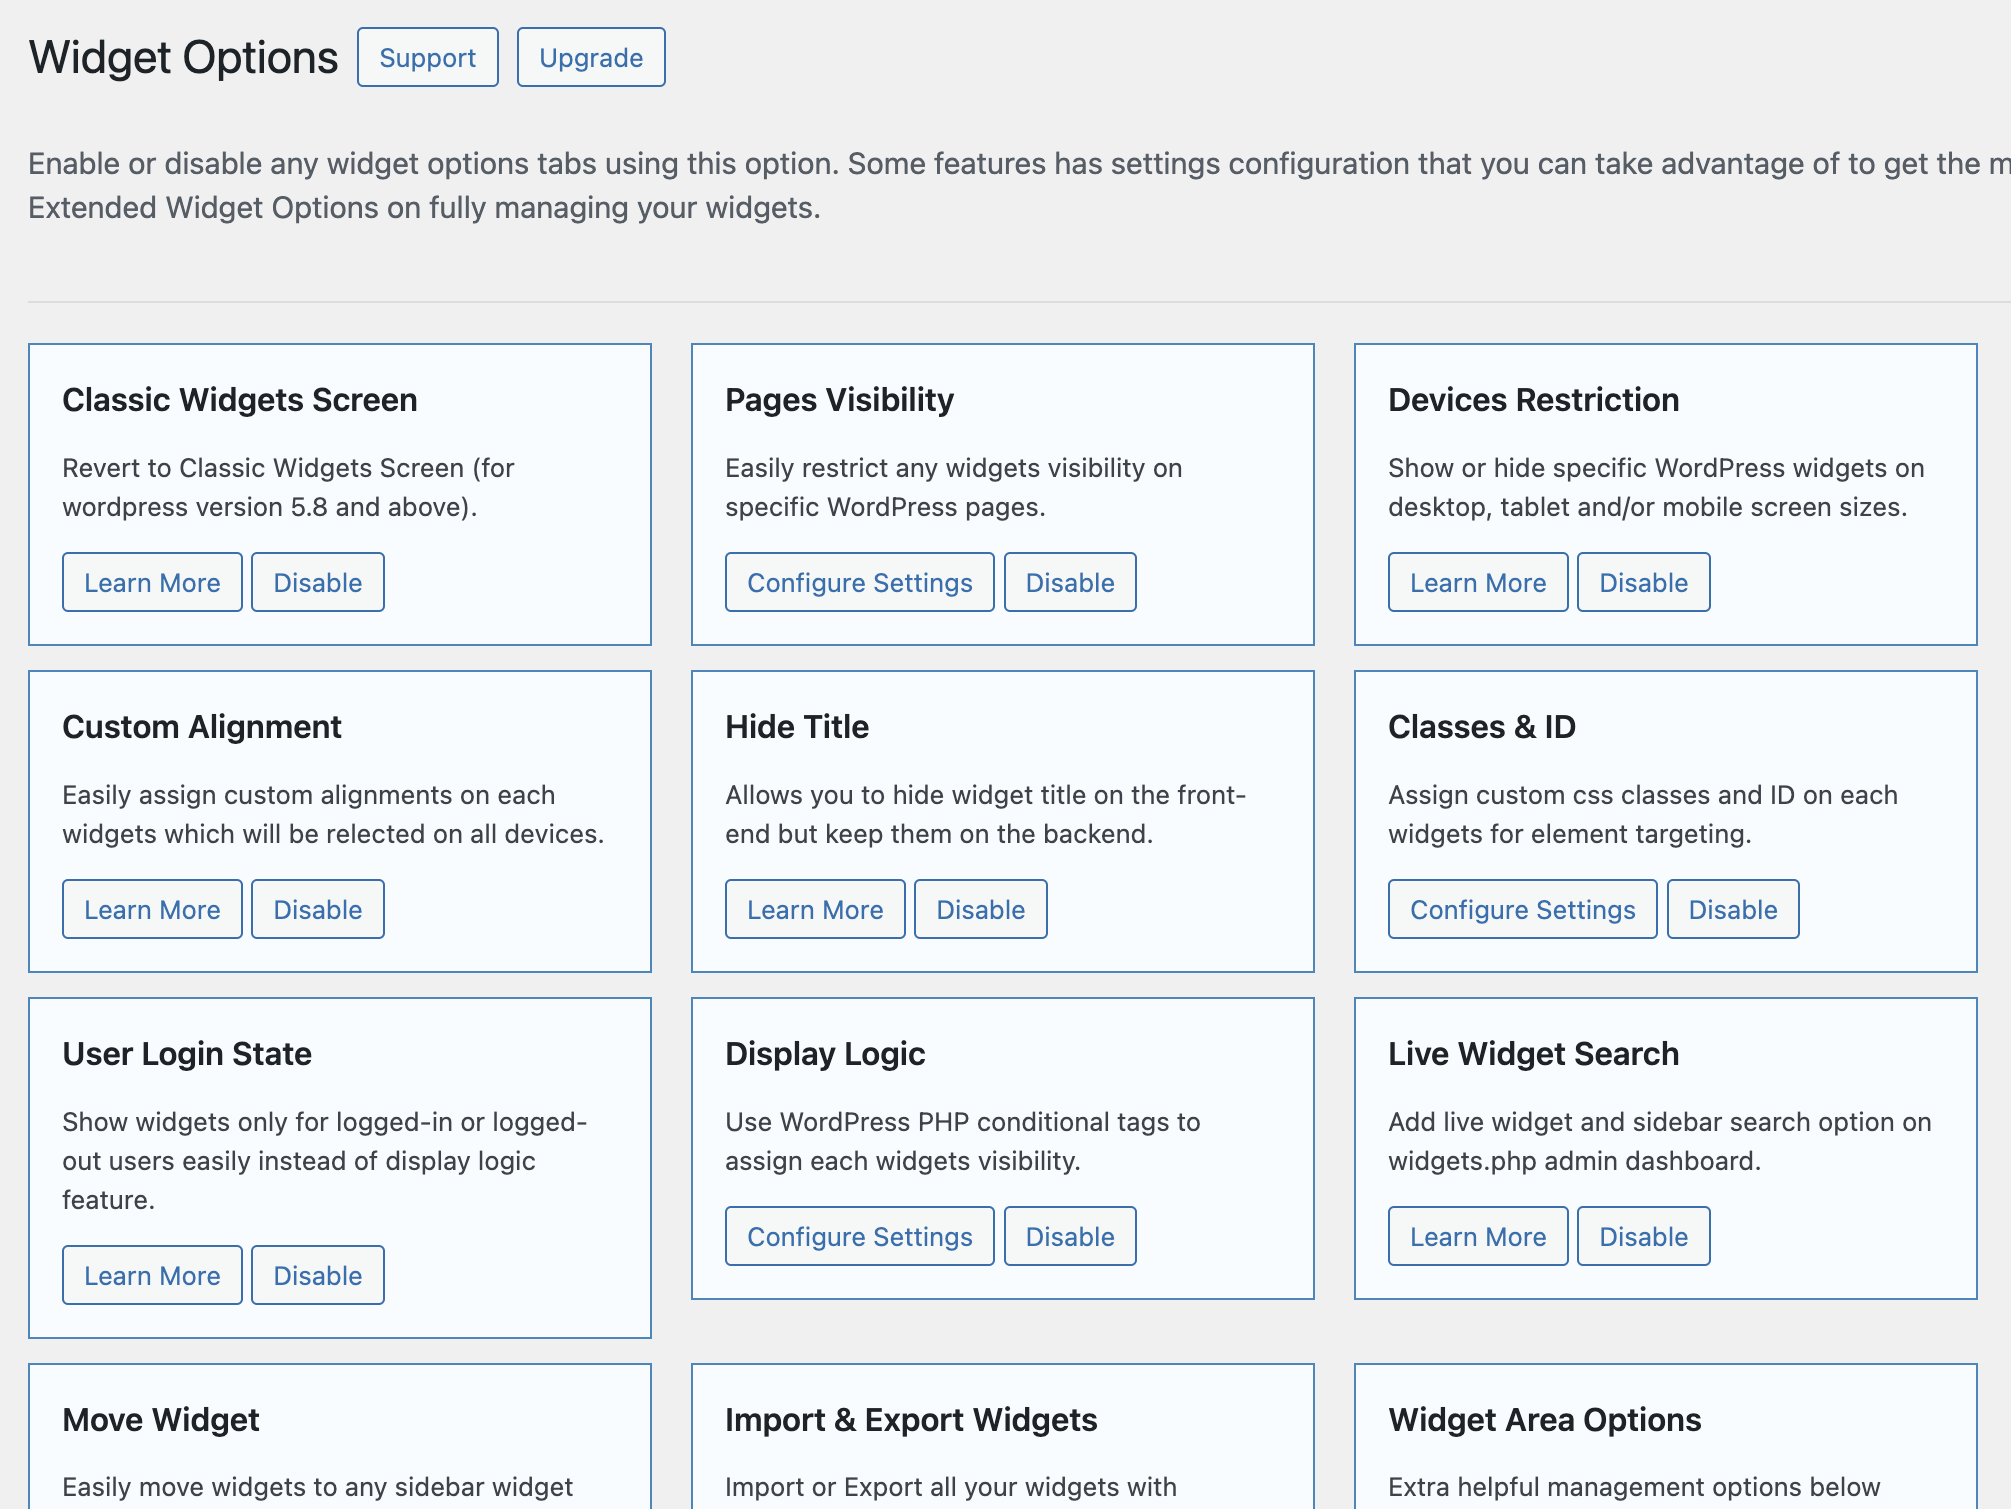Viewport: 2011px width, 1509px height.
Task: Click the Upgrade button
Action: [590, 57]
